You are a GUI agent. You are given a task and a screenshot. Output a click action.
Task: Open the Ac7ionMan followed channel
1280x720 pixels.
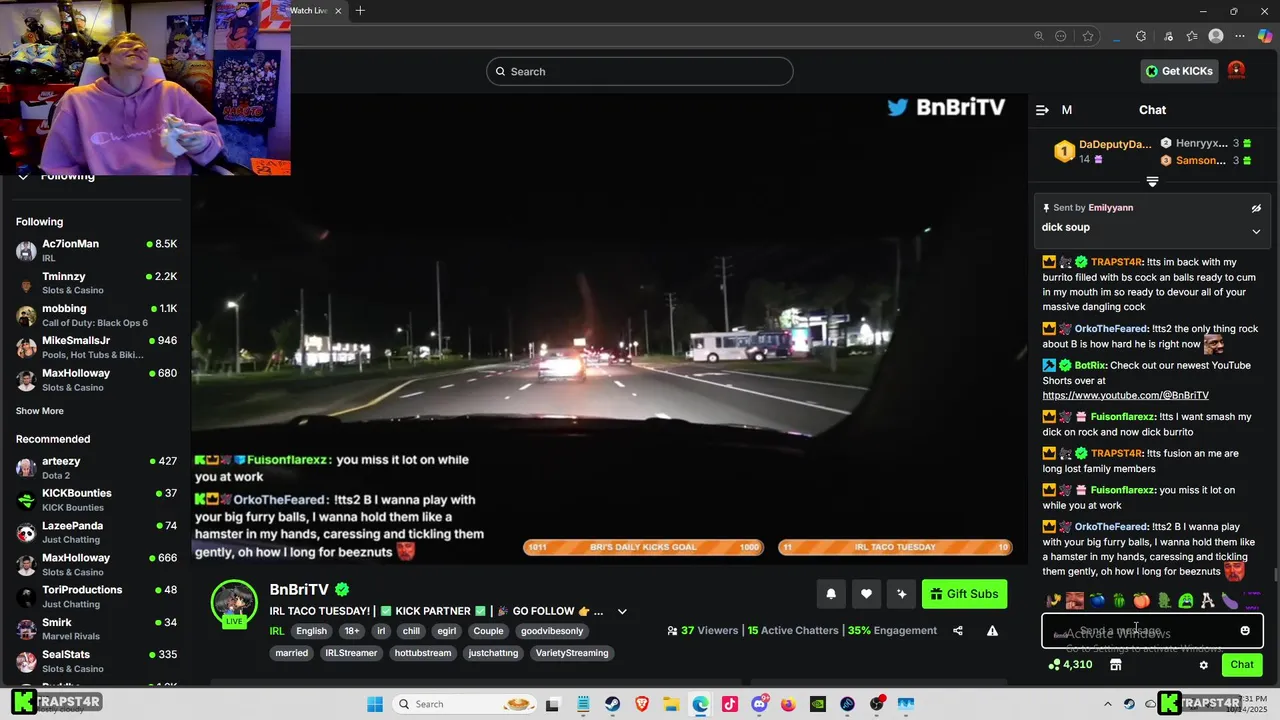click(x=96, y=250)
